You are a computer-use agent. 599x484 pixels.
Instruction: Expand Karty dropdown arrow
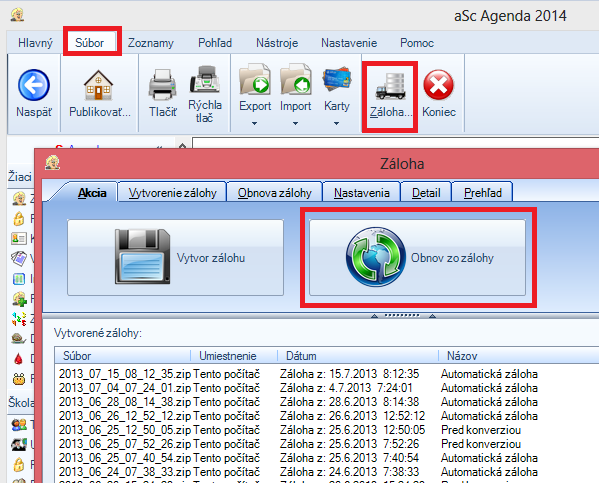pos(336,123)
